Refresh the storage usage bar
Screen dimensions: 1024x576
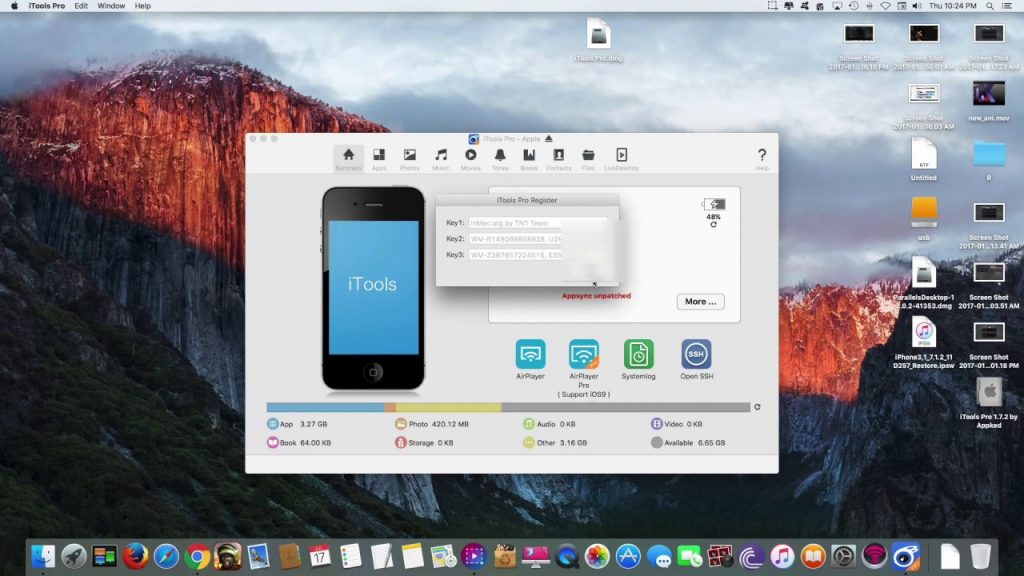point(757,407)
